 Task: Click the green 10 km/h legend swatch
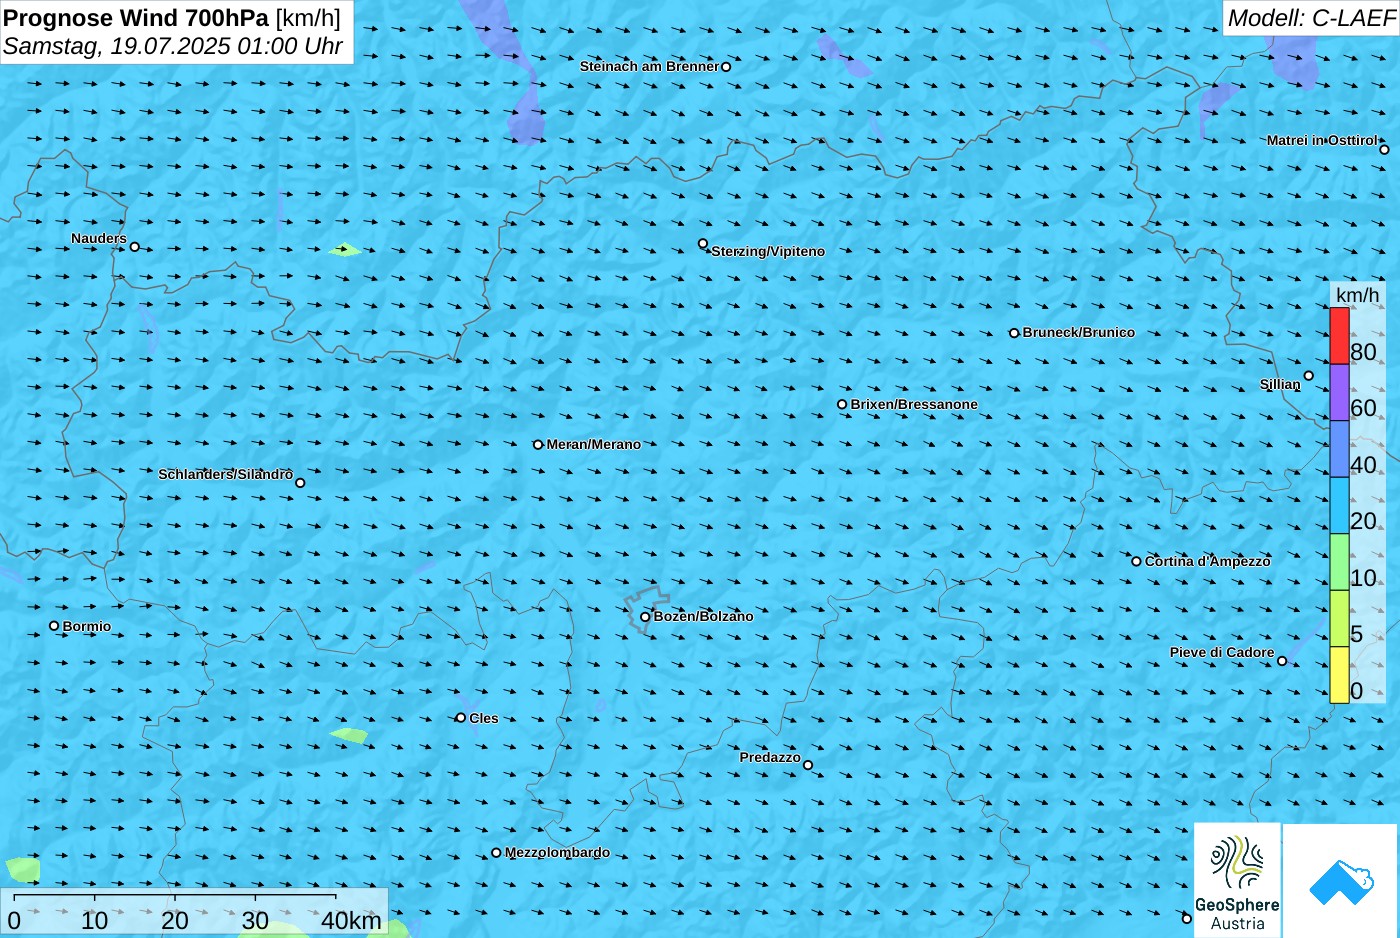pos(1339,562)
